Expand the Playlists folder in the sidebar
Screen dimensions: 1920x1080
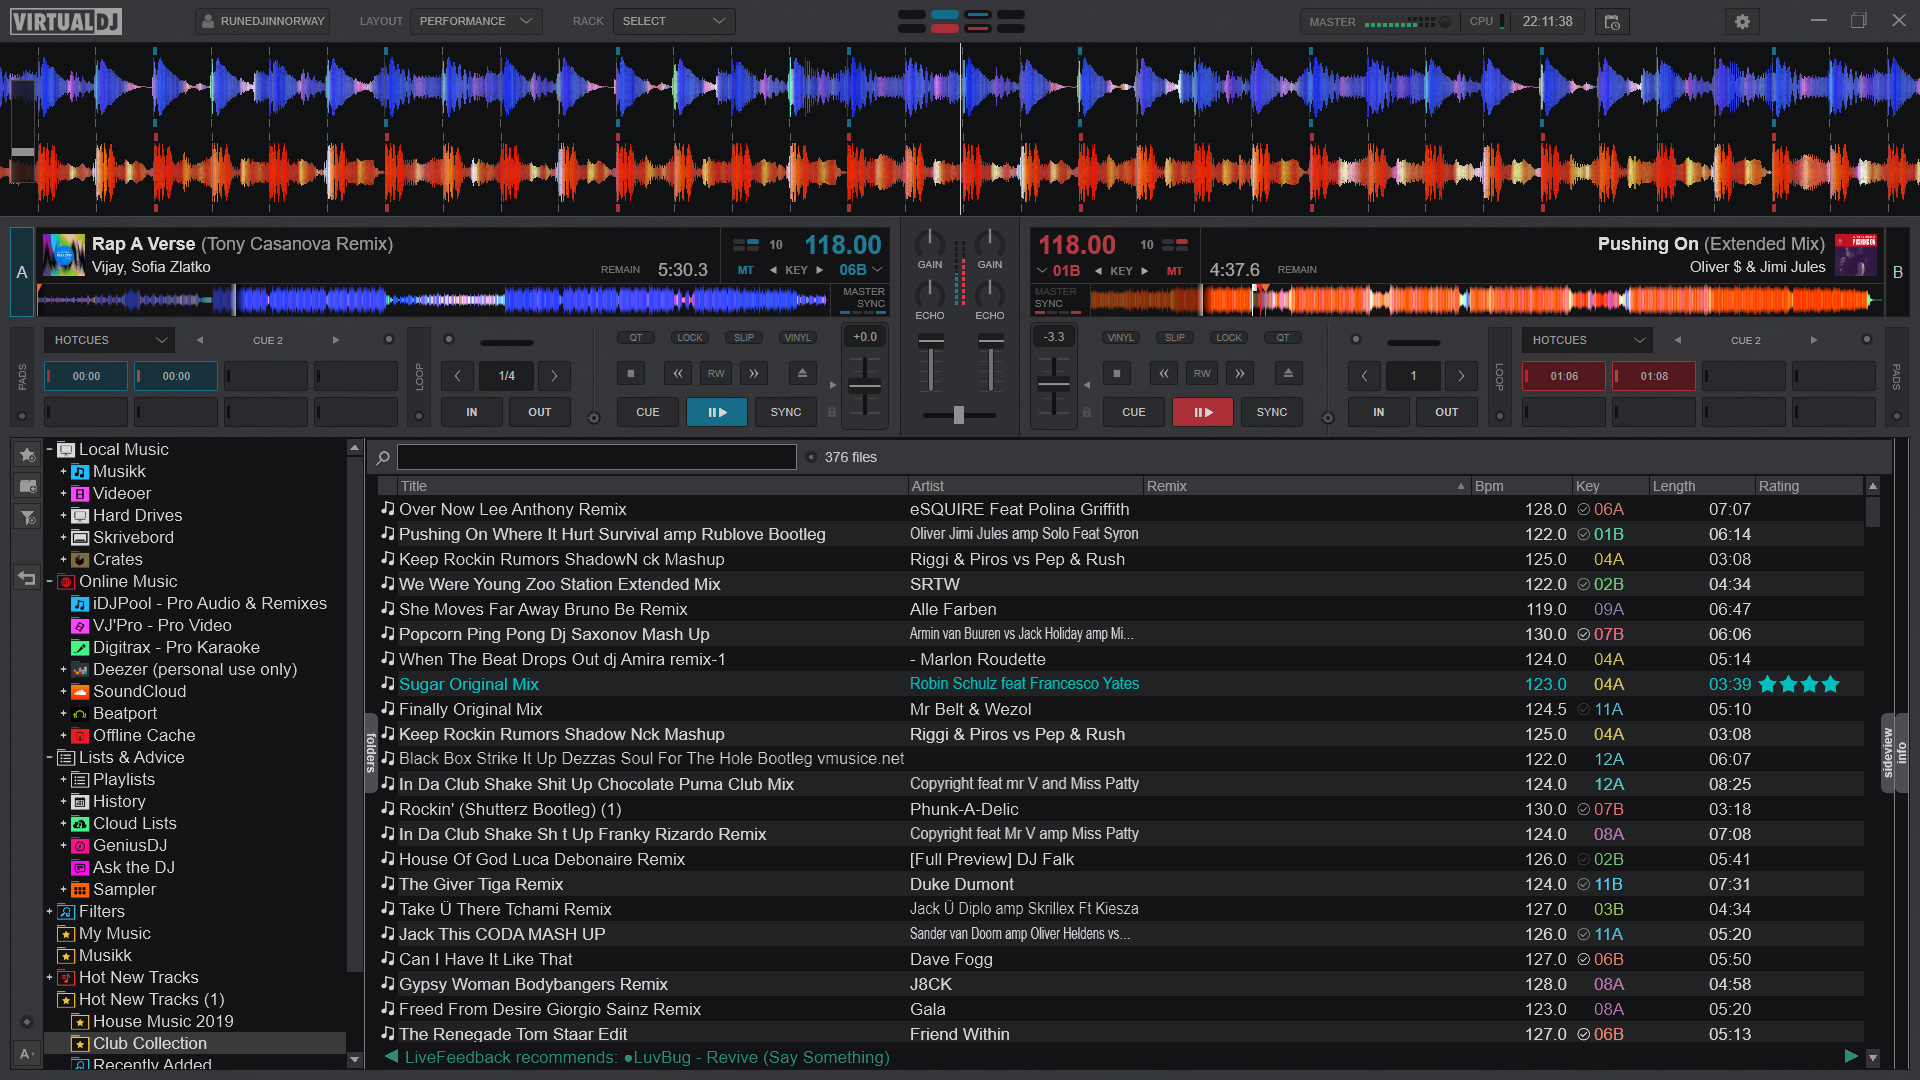65,779
